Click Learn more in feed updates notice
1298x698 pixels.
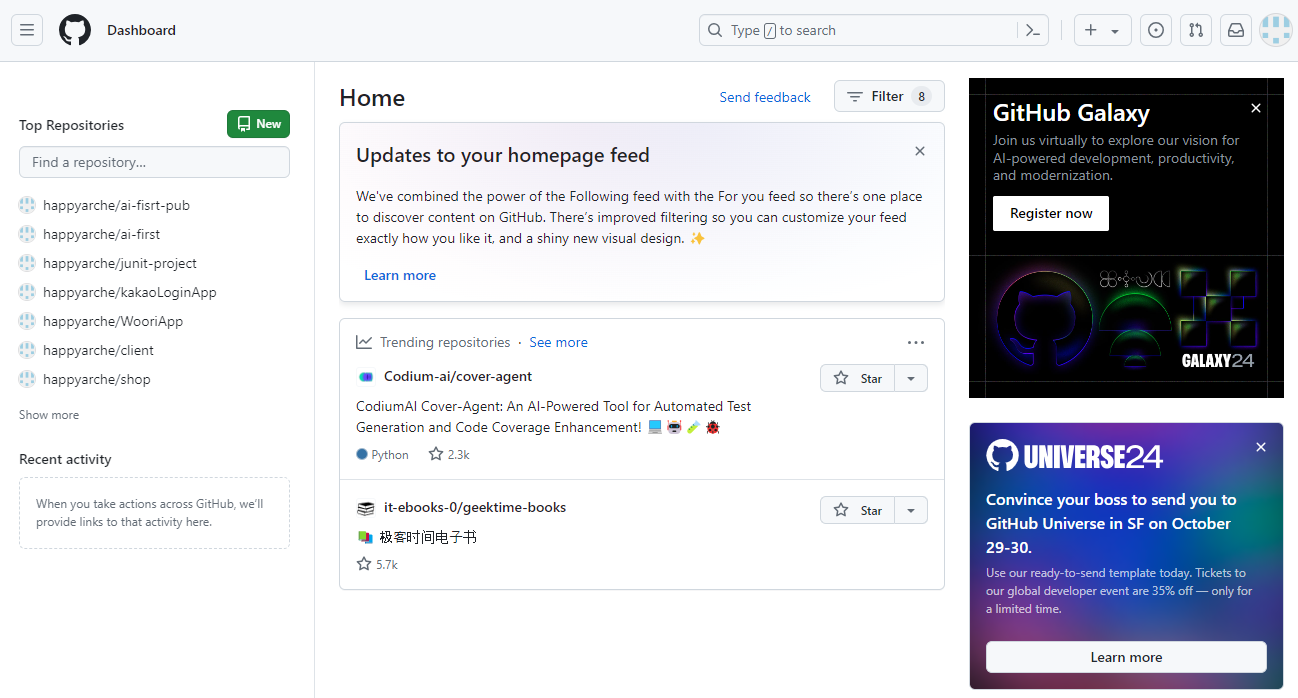(400, 275)
